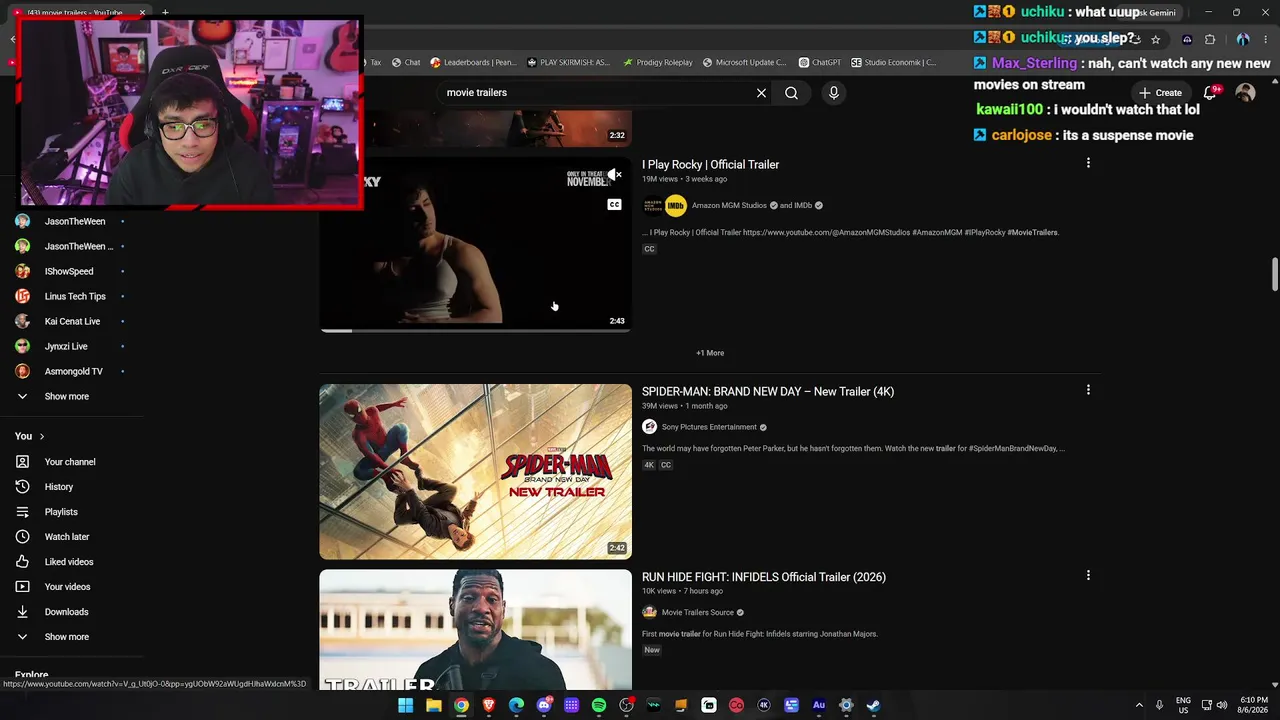Open more options for Spider-Man trailer
This screenshot has width=1280, height=720.
point(1088,390)
